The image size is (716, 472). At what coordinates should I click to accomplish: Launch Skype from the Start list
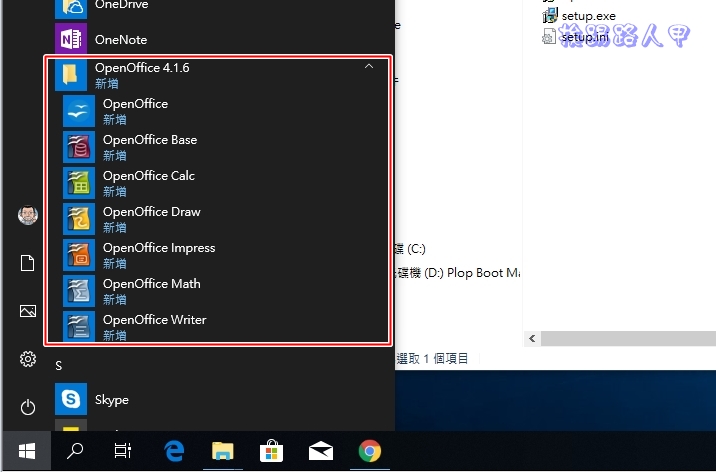[x=71, y=399]
